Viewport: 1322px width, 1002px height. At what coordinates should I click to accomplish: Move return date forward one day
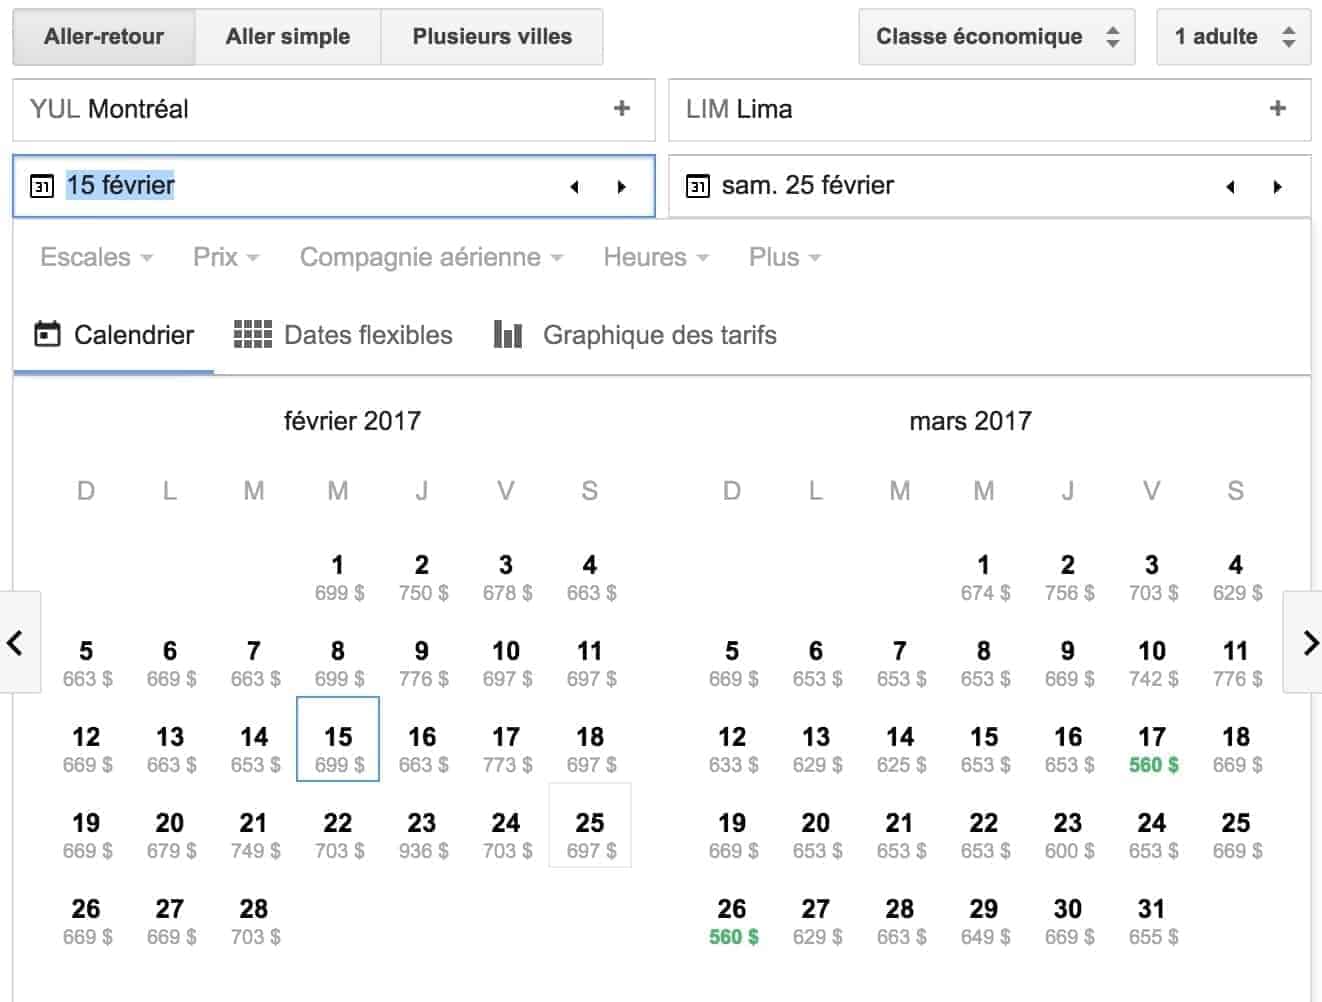tap(1277, 187)
